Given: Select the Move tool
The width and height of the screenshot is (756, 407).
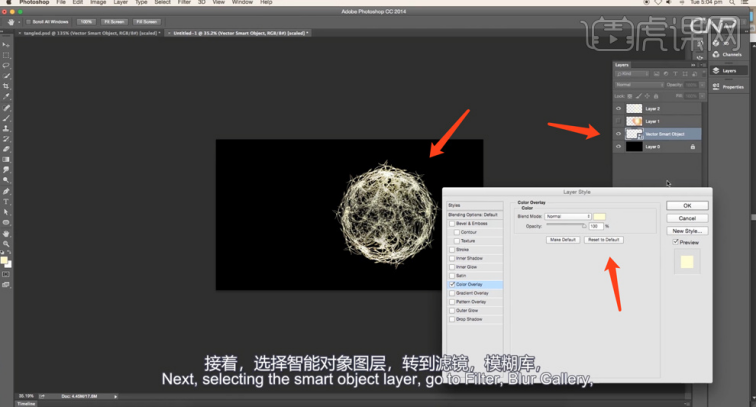Looking at the screenshot, I should pyautogui.click(x=6, y=45).
